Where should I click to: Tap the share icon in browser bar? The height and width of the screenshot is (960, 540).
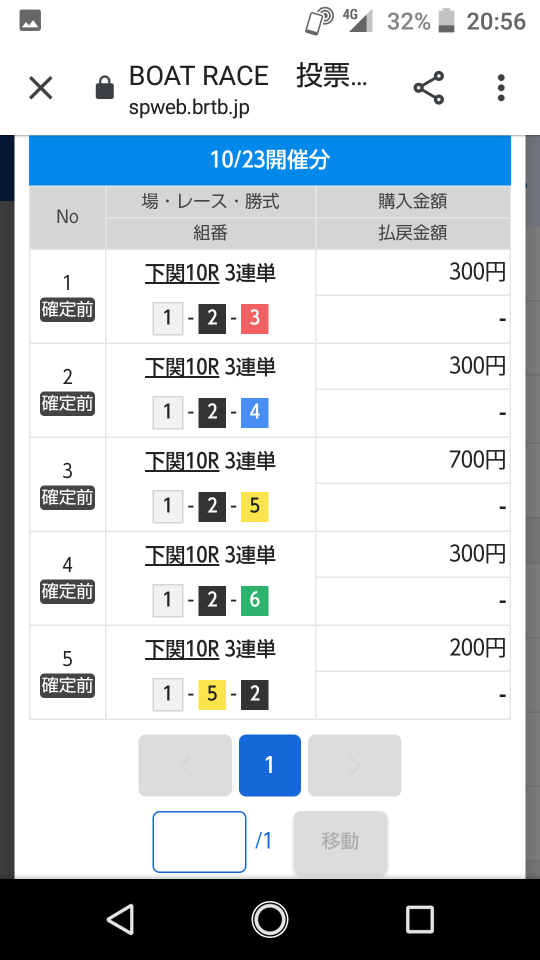429,88
